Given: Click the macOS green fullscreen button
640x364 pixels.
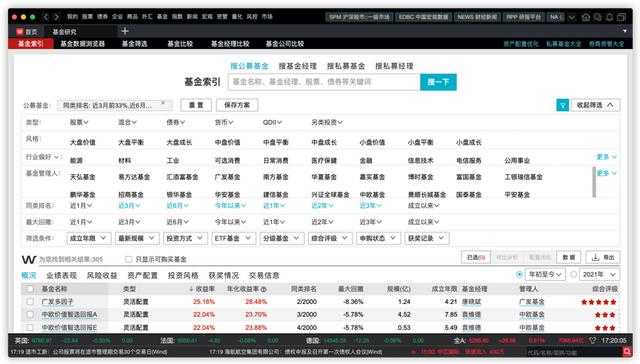Looking at the screenshot, I should [33, 17].
